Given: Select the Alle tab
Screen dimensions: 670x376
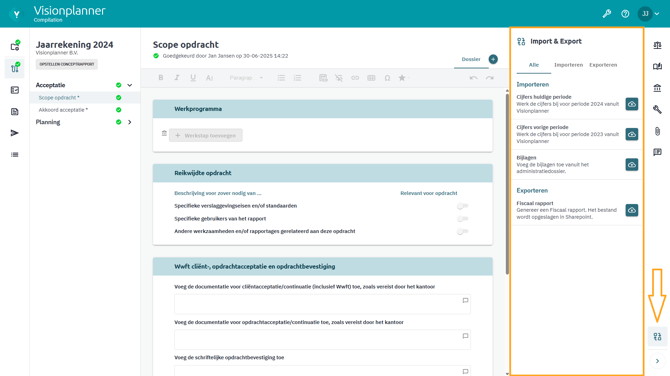Looking at the screenshot, I should point(534,65).
